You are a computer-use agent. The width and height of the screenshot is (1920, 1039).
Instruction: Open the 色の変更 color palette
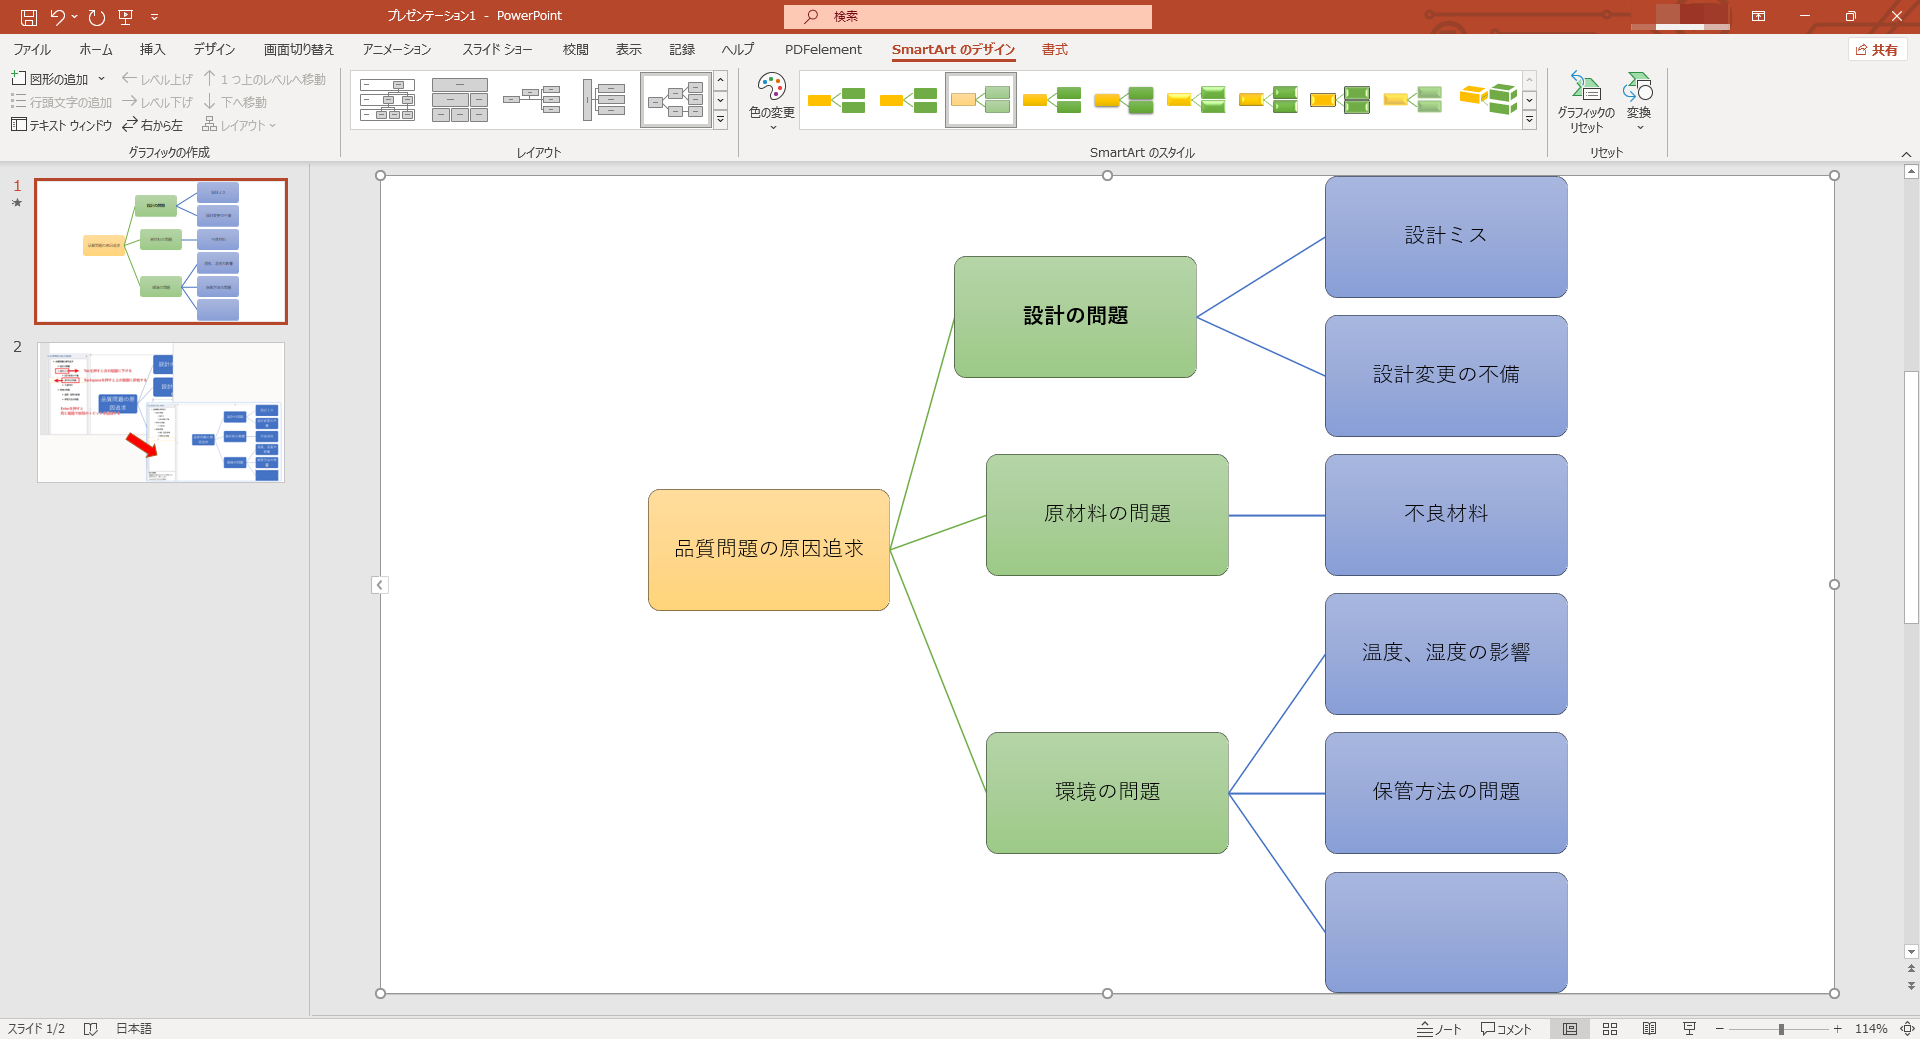pos(771,100)
